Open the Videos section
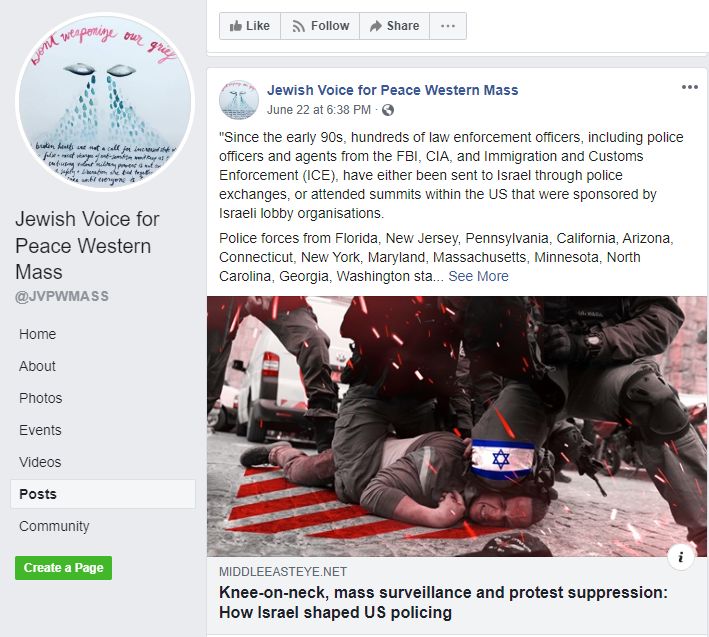Screen dimensions: 709x637 pos(40,462)
